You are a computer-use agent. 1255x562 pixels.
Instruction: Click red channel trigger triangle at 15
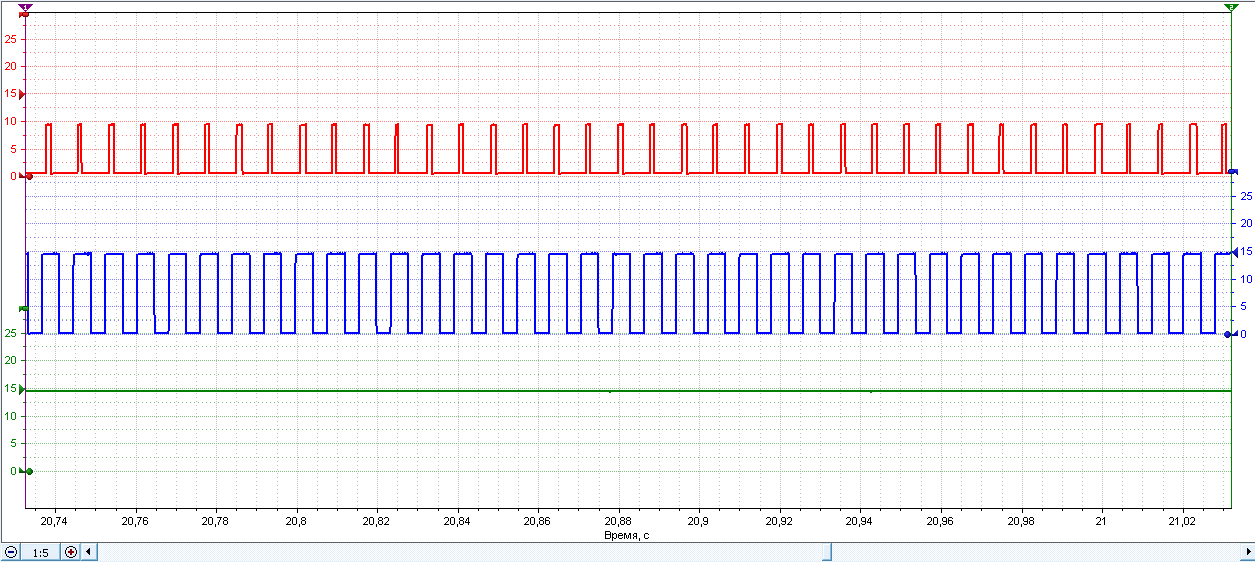click(x=22, y=94)
